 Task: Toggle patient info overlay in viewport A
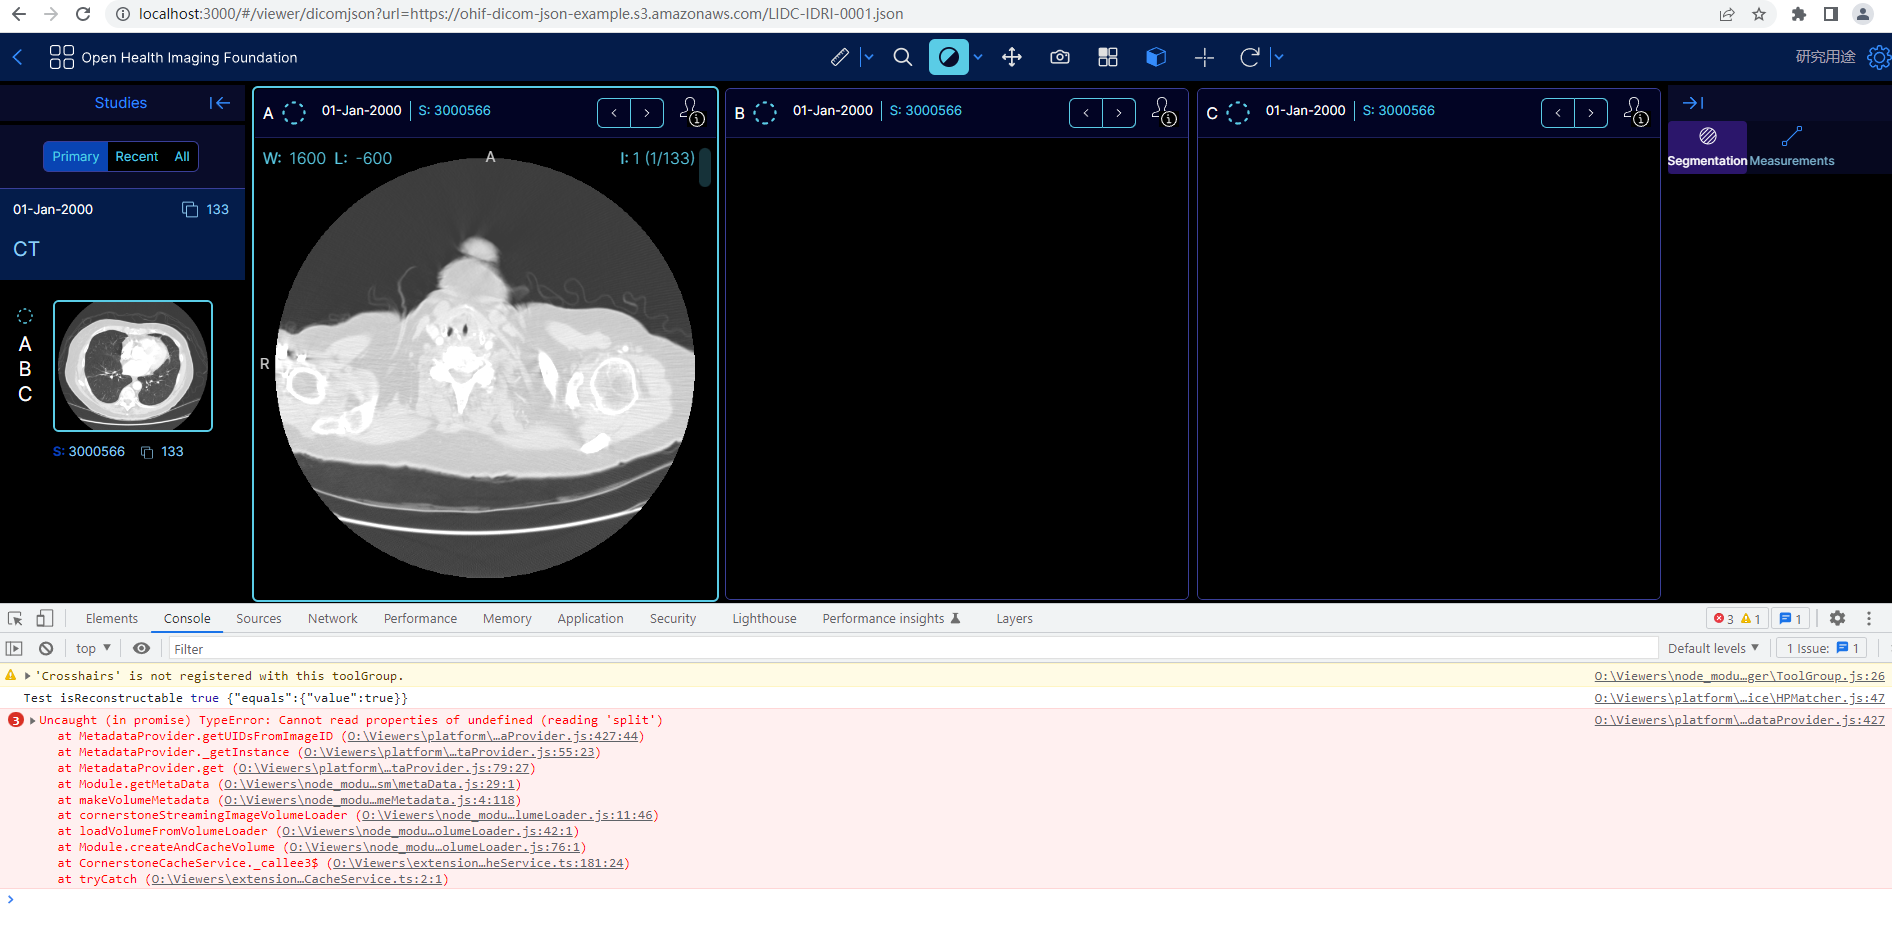(x=693, y=113)
